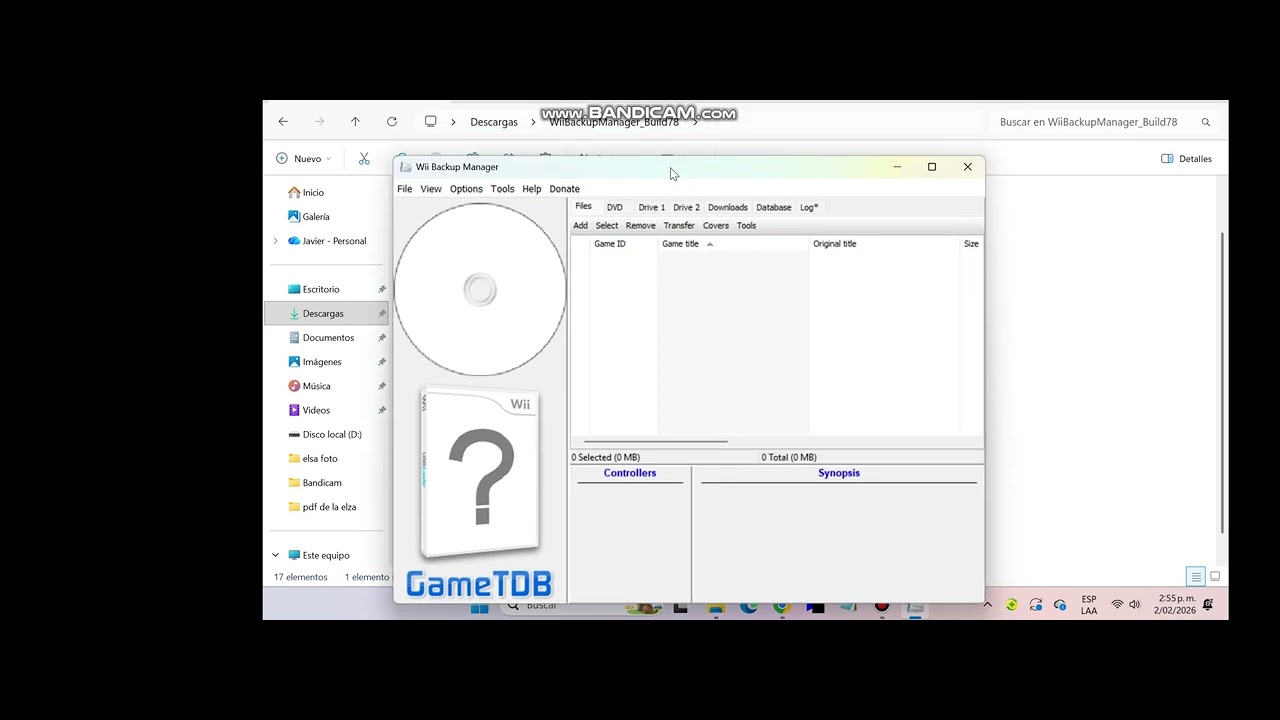Open Imágenes in the navigation pane

pyautogui.click(x=326, y=362)
